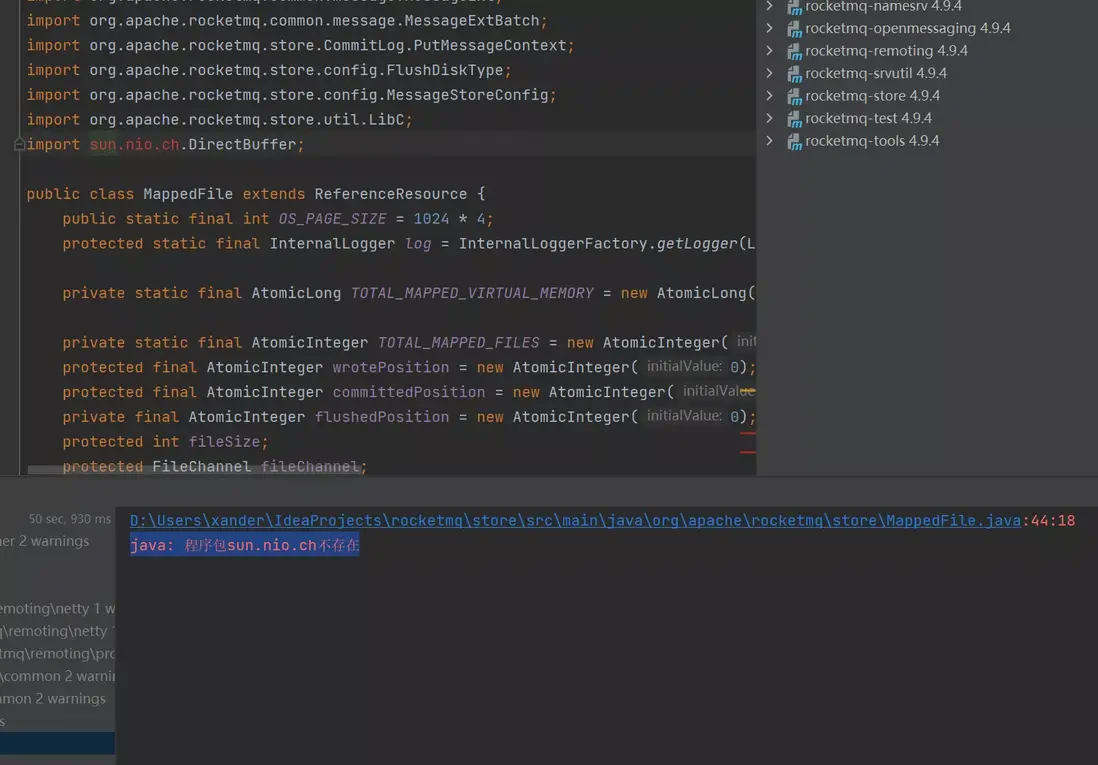Click the rocketmq-store Maven module icon
This screenshot has width=1098, height=765.
pos(794,96)
